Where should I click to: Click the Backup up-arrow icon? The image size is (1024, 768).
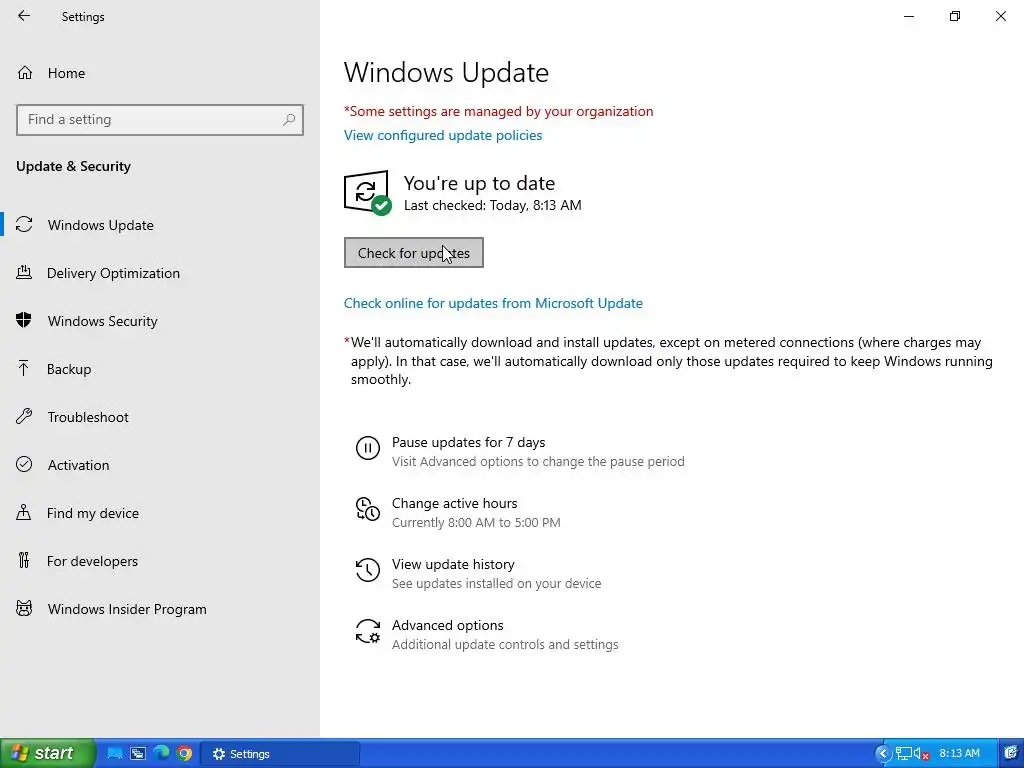(x=24, y=368)
